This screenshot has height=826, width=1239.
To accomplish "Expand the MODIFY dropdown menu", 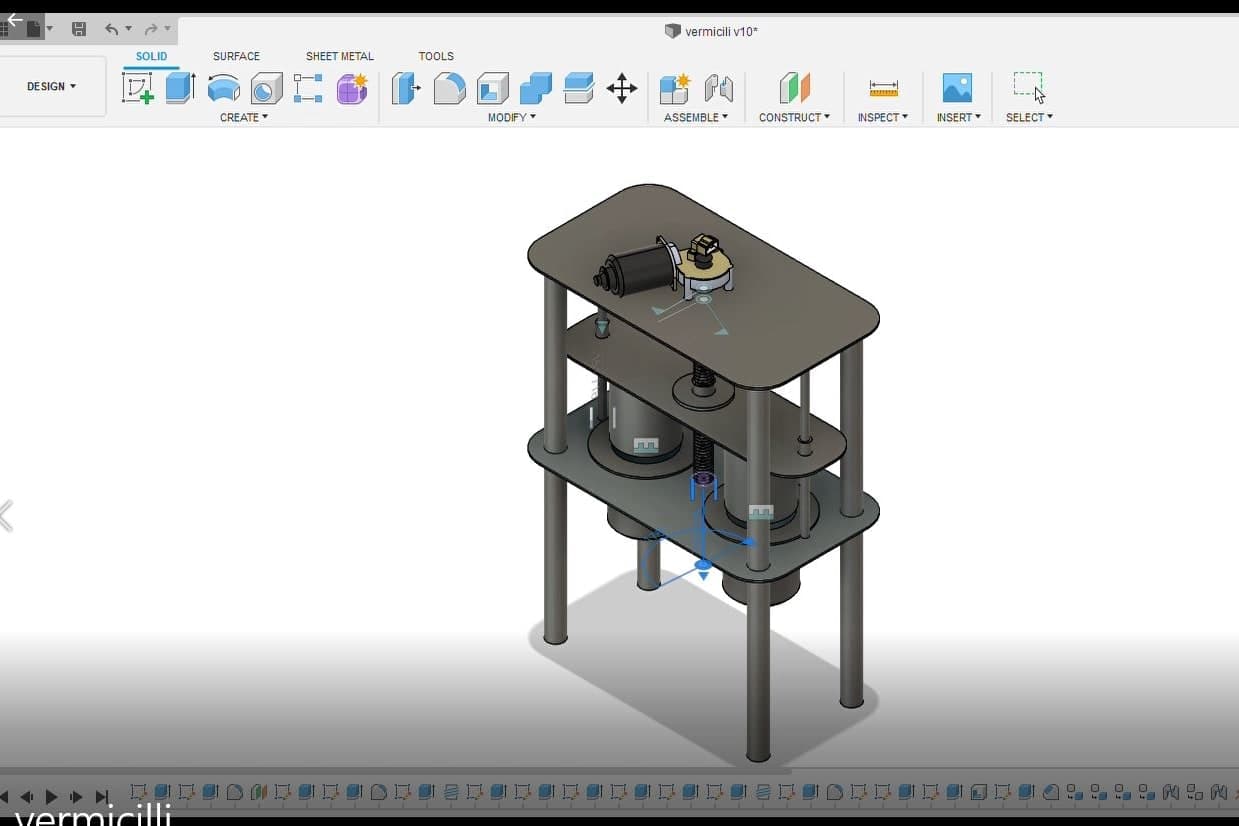I will click(511, 117).
